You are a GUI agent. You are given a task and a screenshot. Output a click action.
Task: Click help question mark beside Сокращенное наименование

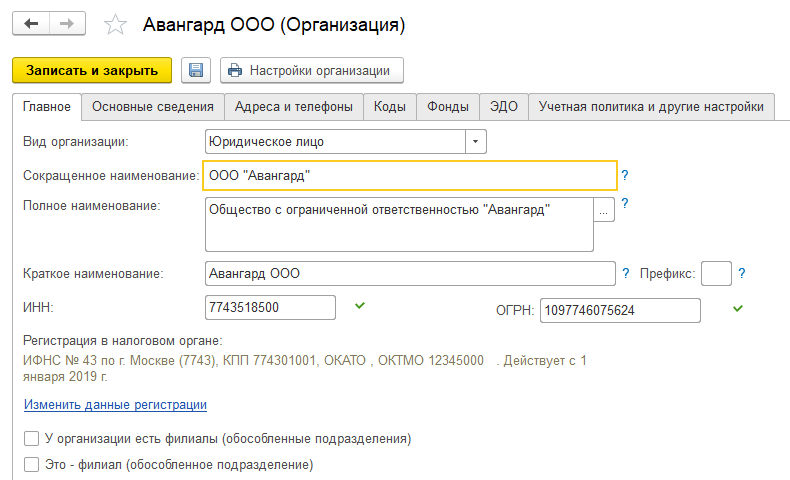pyautogui.click(x=625, y=175)
